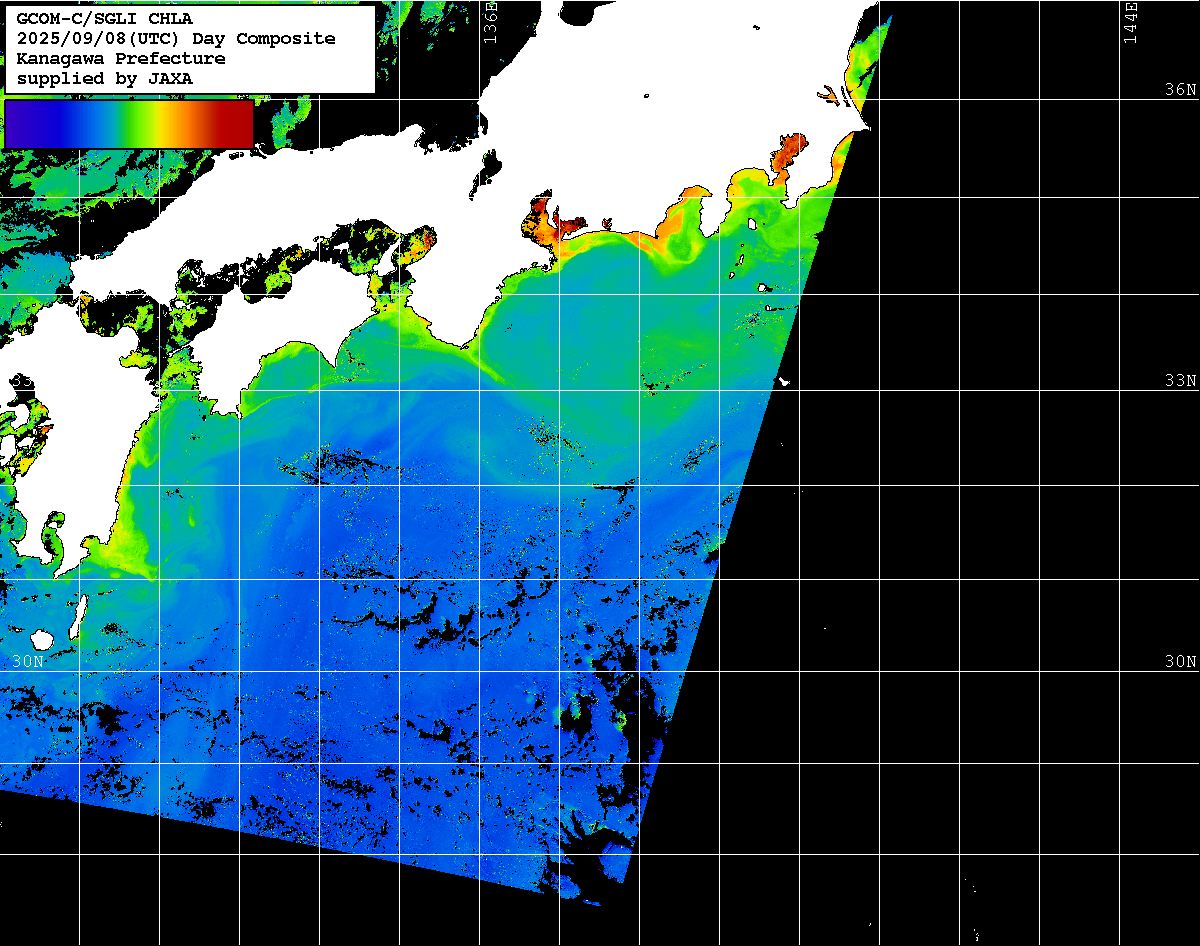The height and width of the screenshot is (946, 1200).
Task: Click the "30N" latitude label on the left edge
Action: [x=29, y=661]
